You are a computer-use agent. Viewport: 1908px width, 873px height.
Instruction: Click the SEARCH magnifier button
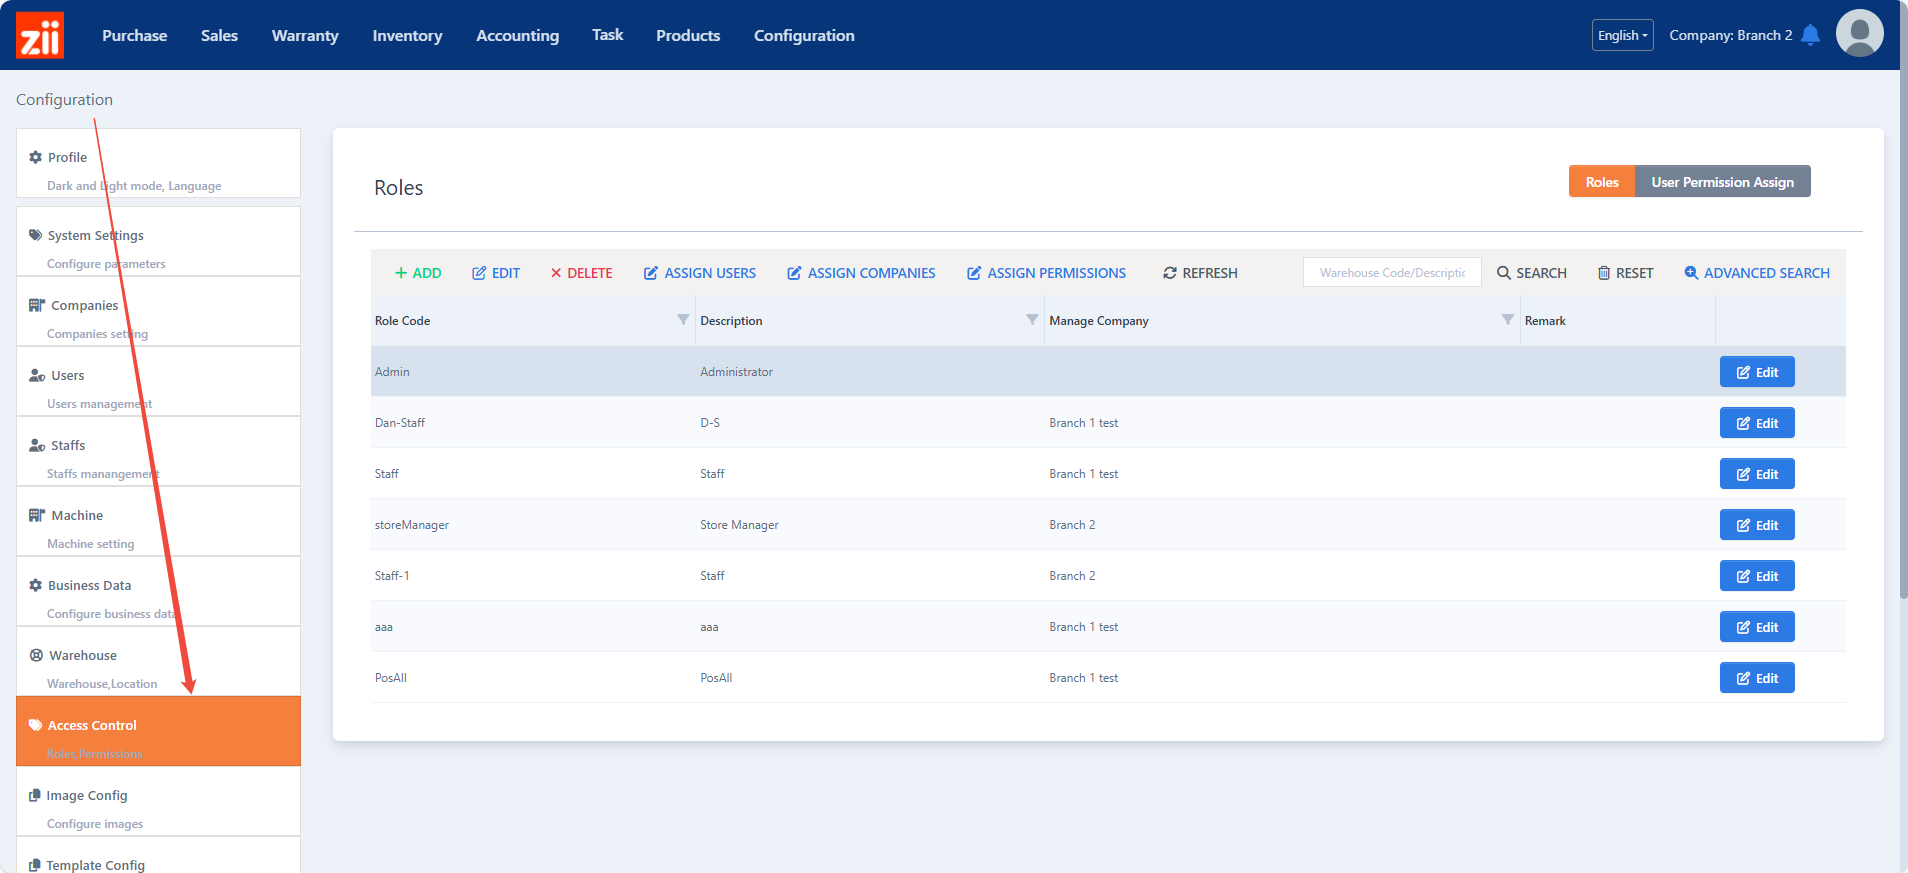pyautogui.click(x=1531, y=273)
